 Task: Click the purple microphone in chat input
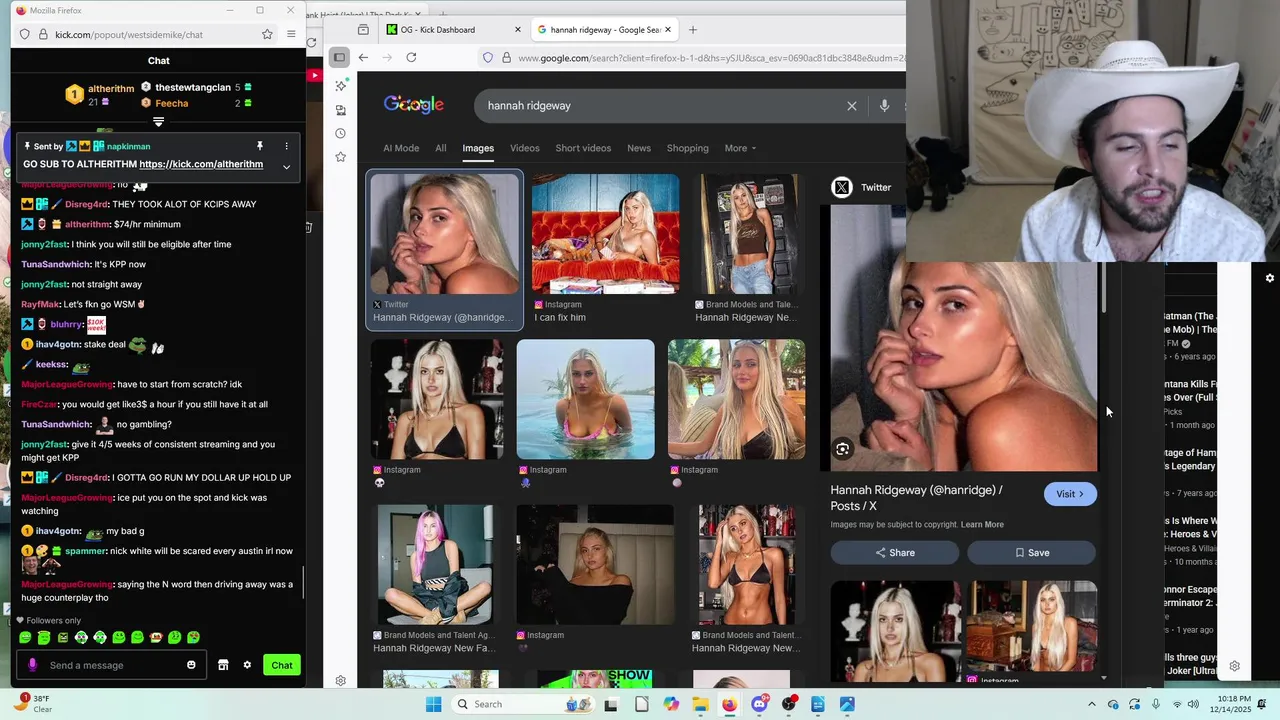click(33, 665)
